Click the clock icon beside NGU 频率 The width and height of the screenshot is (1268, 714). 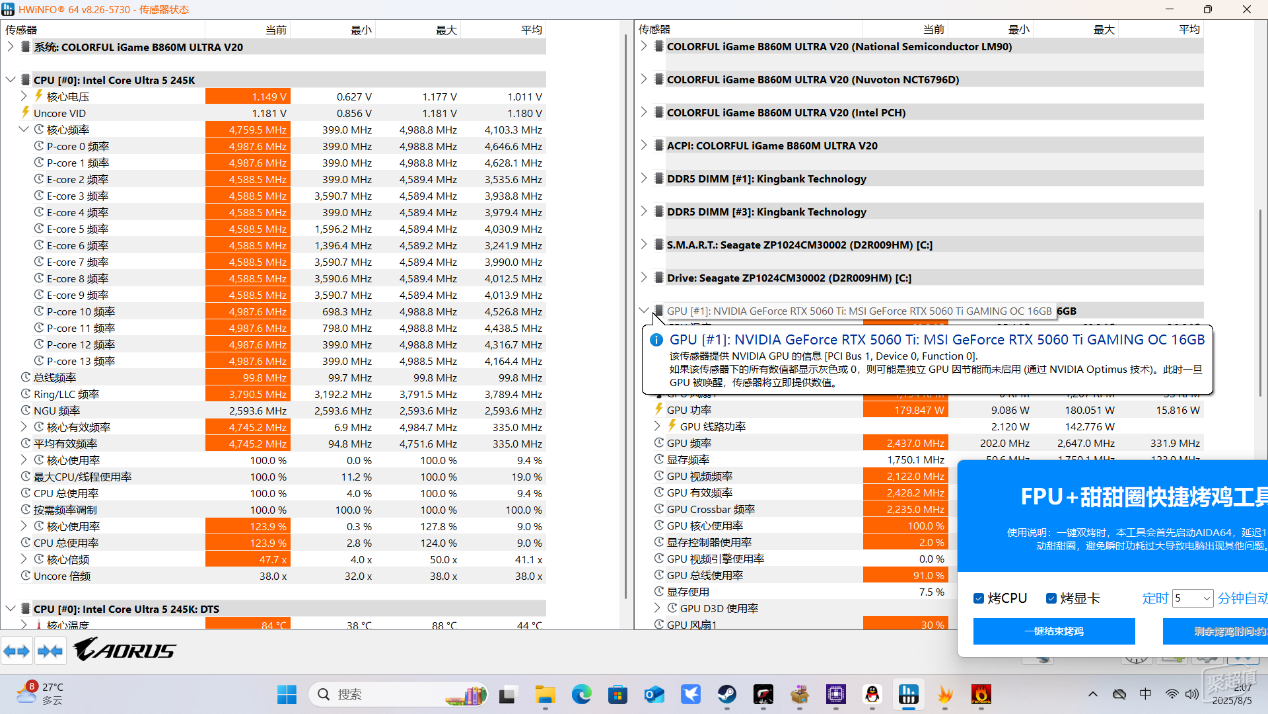[25, 411]
